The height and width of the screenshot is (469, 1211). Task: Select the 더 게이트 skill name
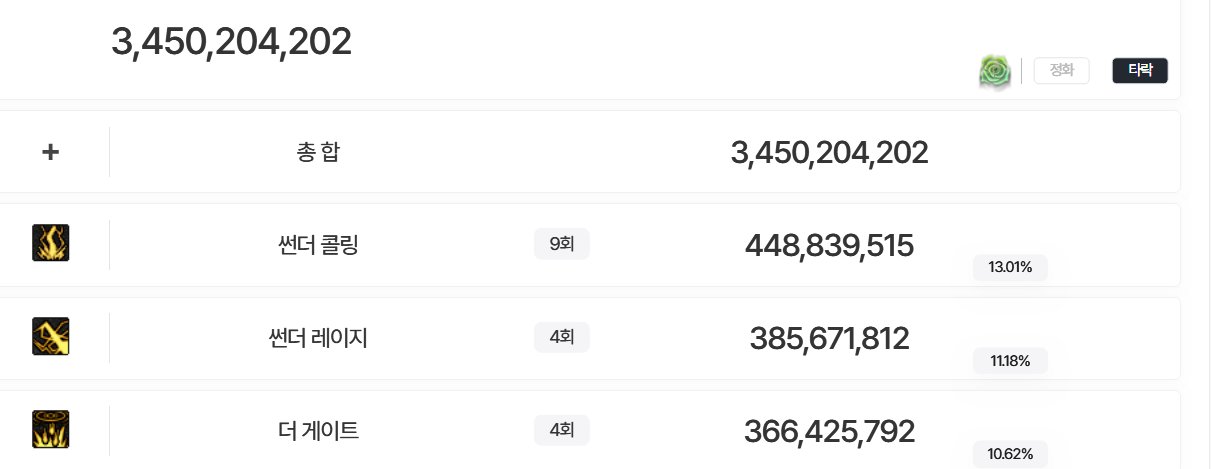coord(318,432)
